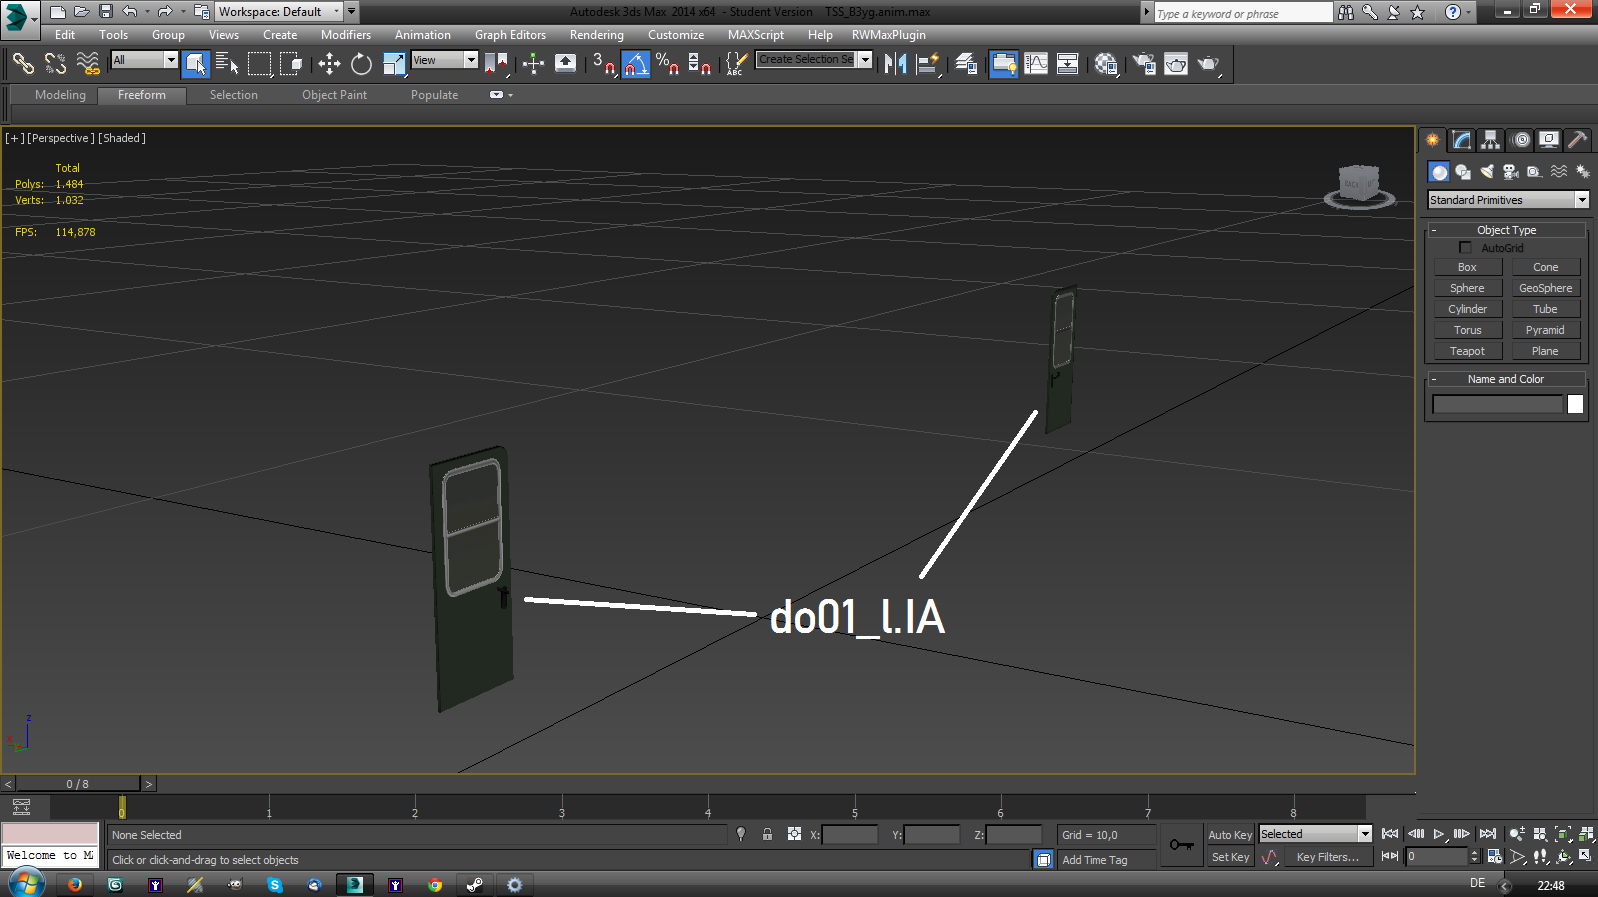Enable the AutoGrid checkbox
Viewport: 1598px width, 897px height.
coord(1465,248)
